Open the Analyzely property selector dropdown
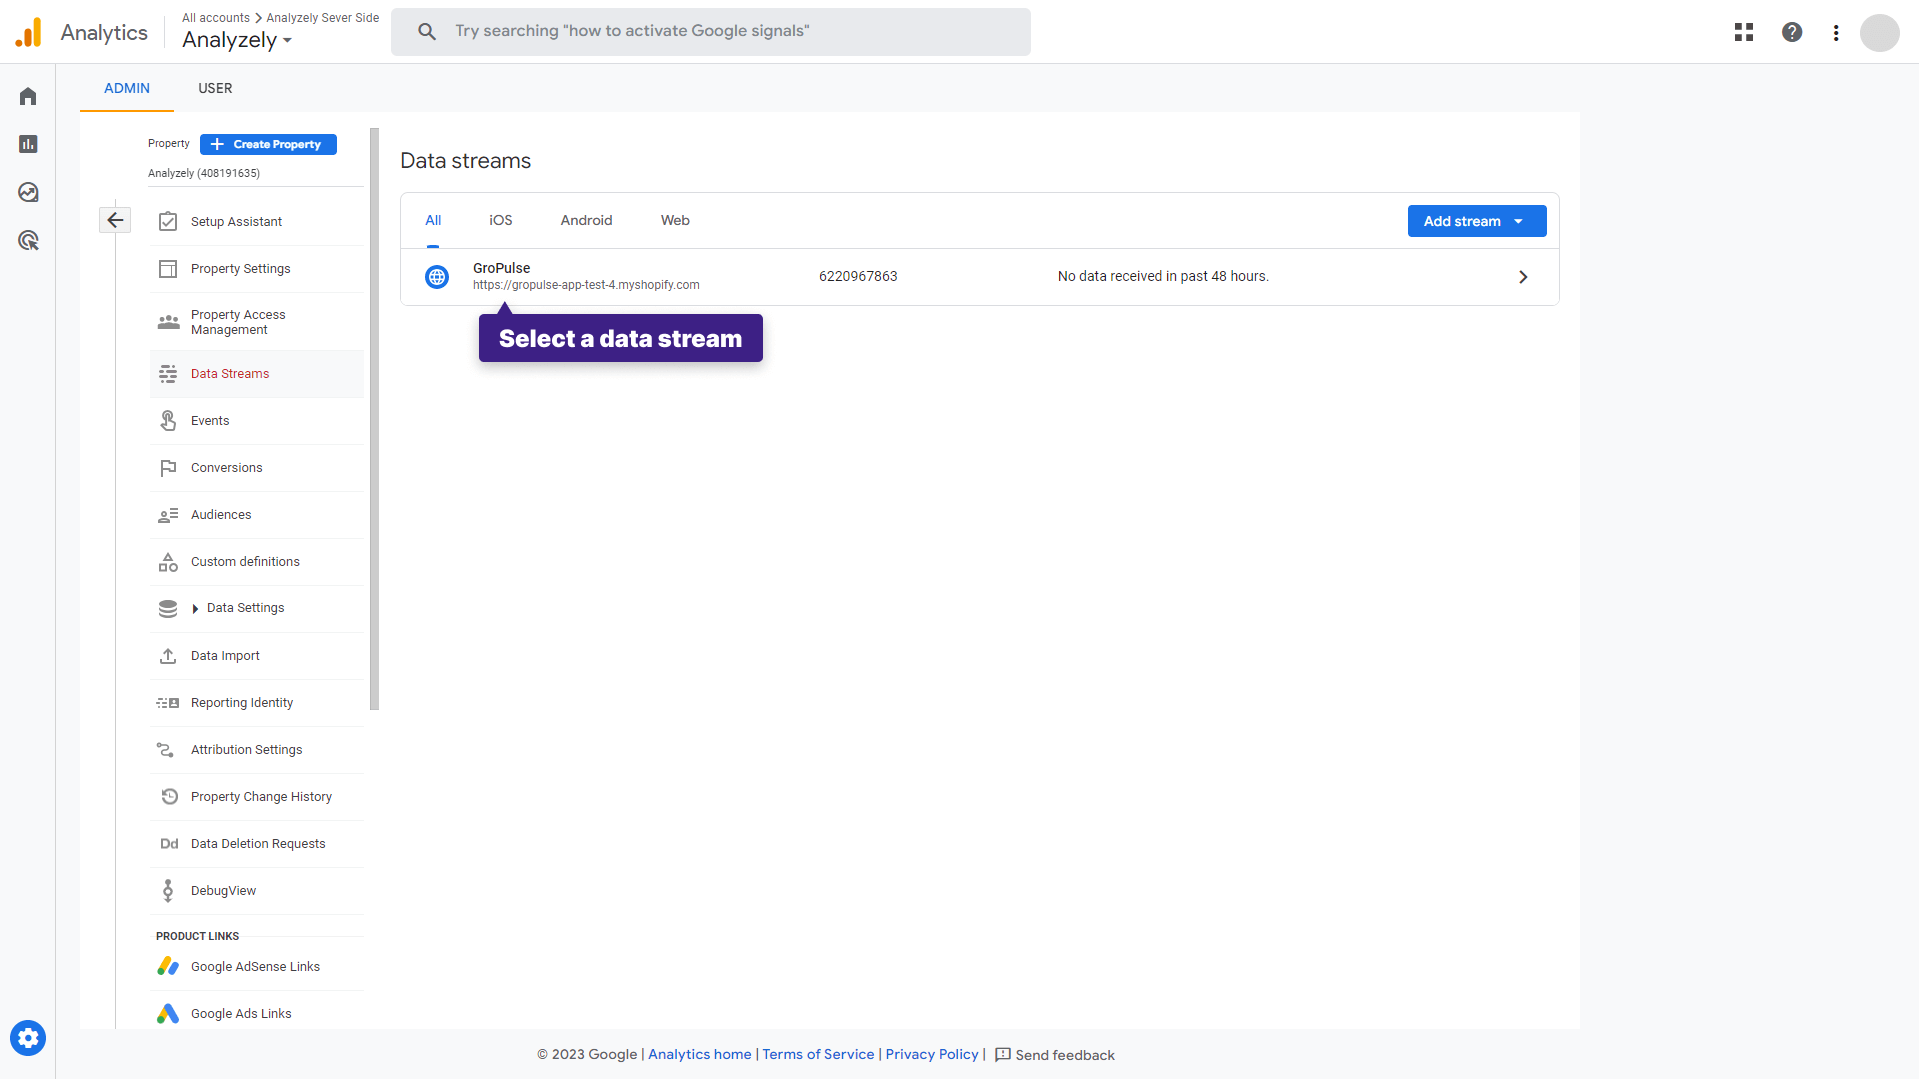Screen dimensions: 1919x1079 coord(237,40)
